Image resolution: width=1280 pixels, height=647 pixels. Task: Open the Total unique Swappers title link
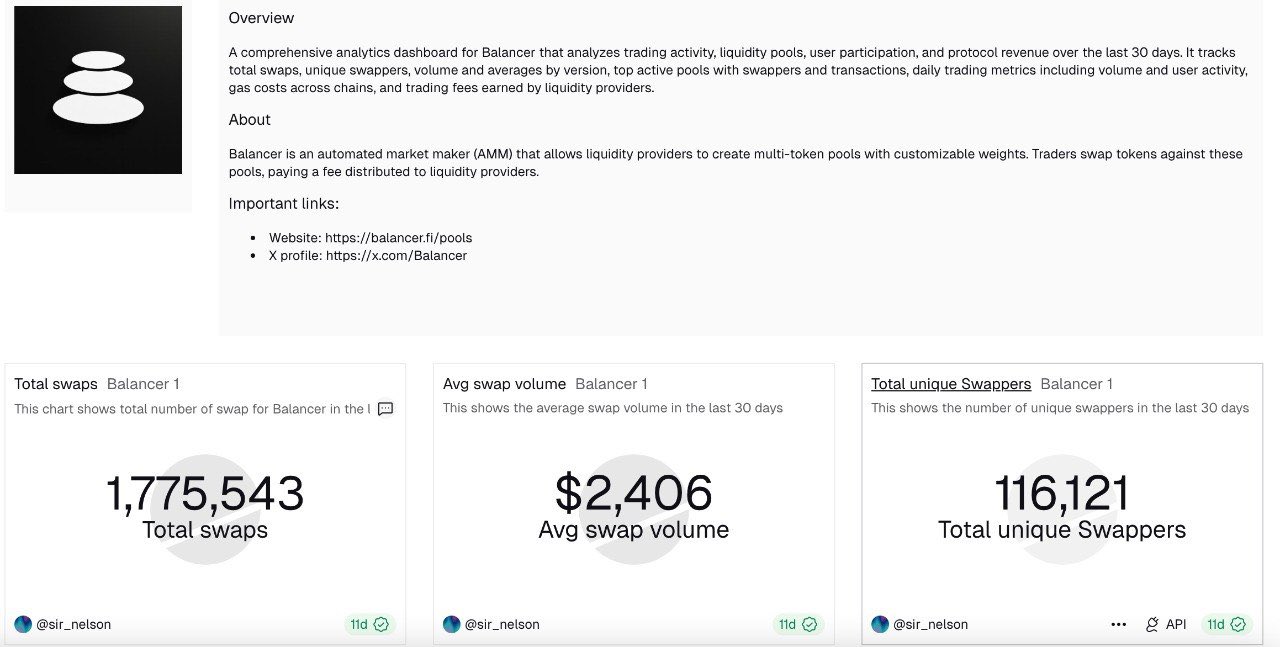(x=950, y=384)
